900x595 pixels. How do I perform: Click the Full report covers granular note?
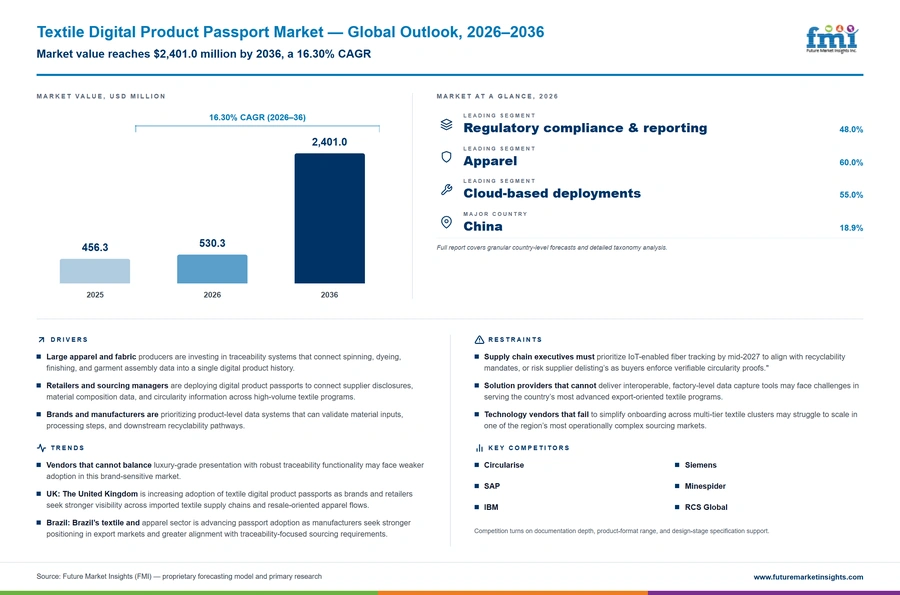552,248
